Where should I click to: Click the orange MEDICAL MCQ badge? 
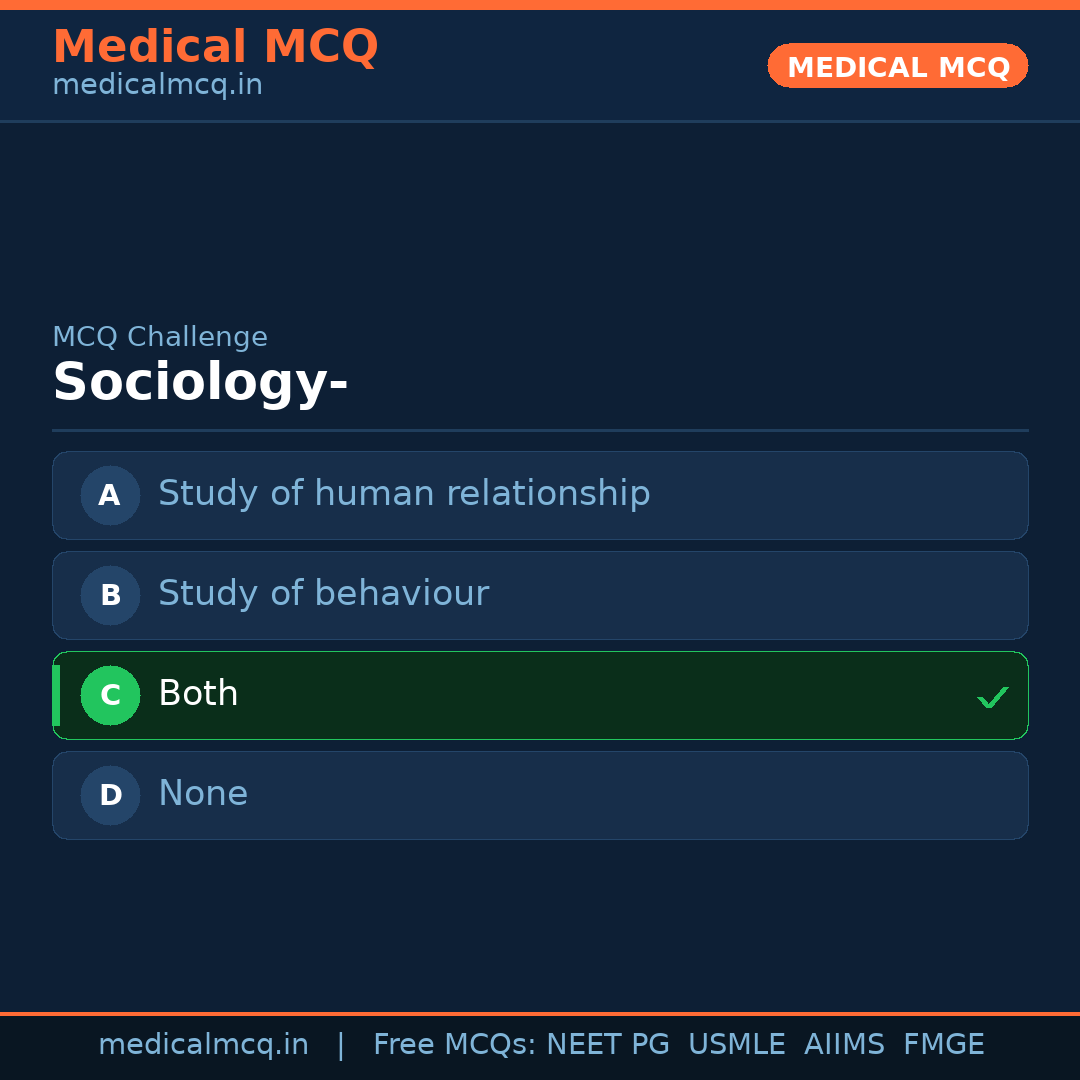point(897,66)
